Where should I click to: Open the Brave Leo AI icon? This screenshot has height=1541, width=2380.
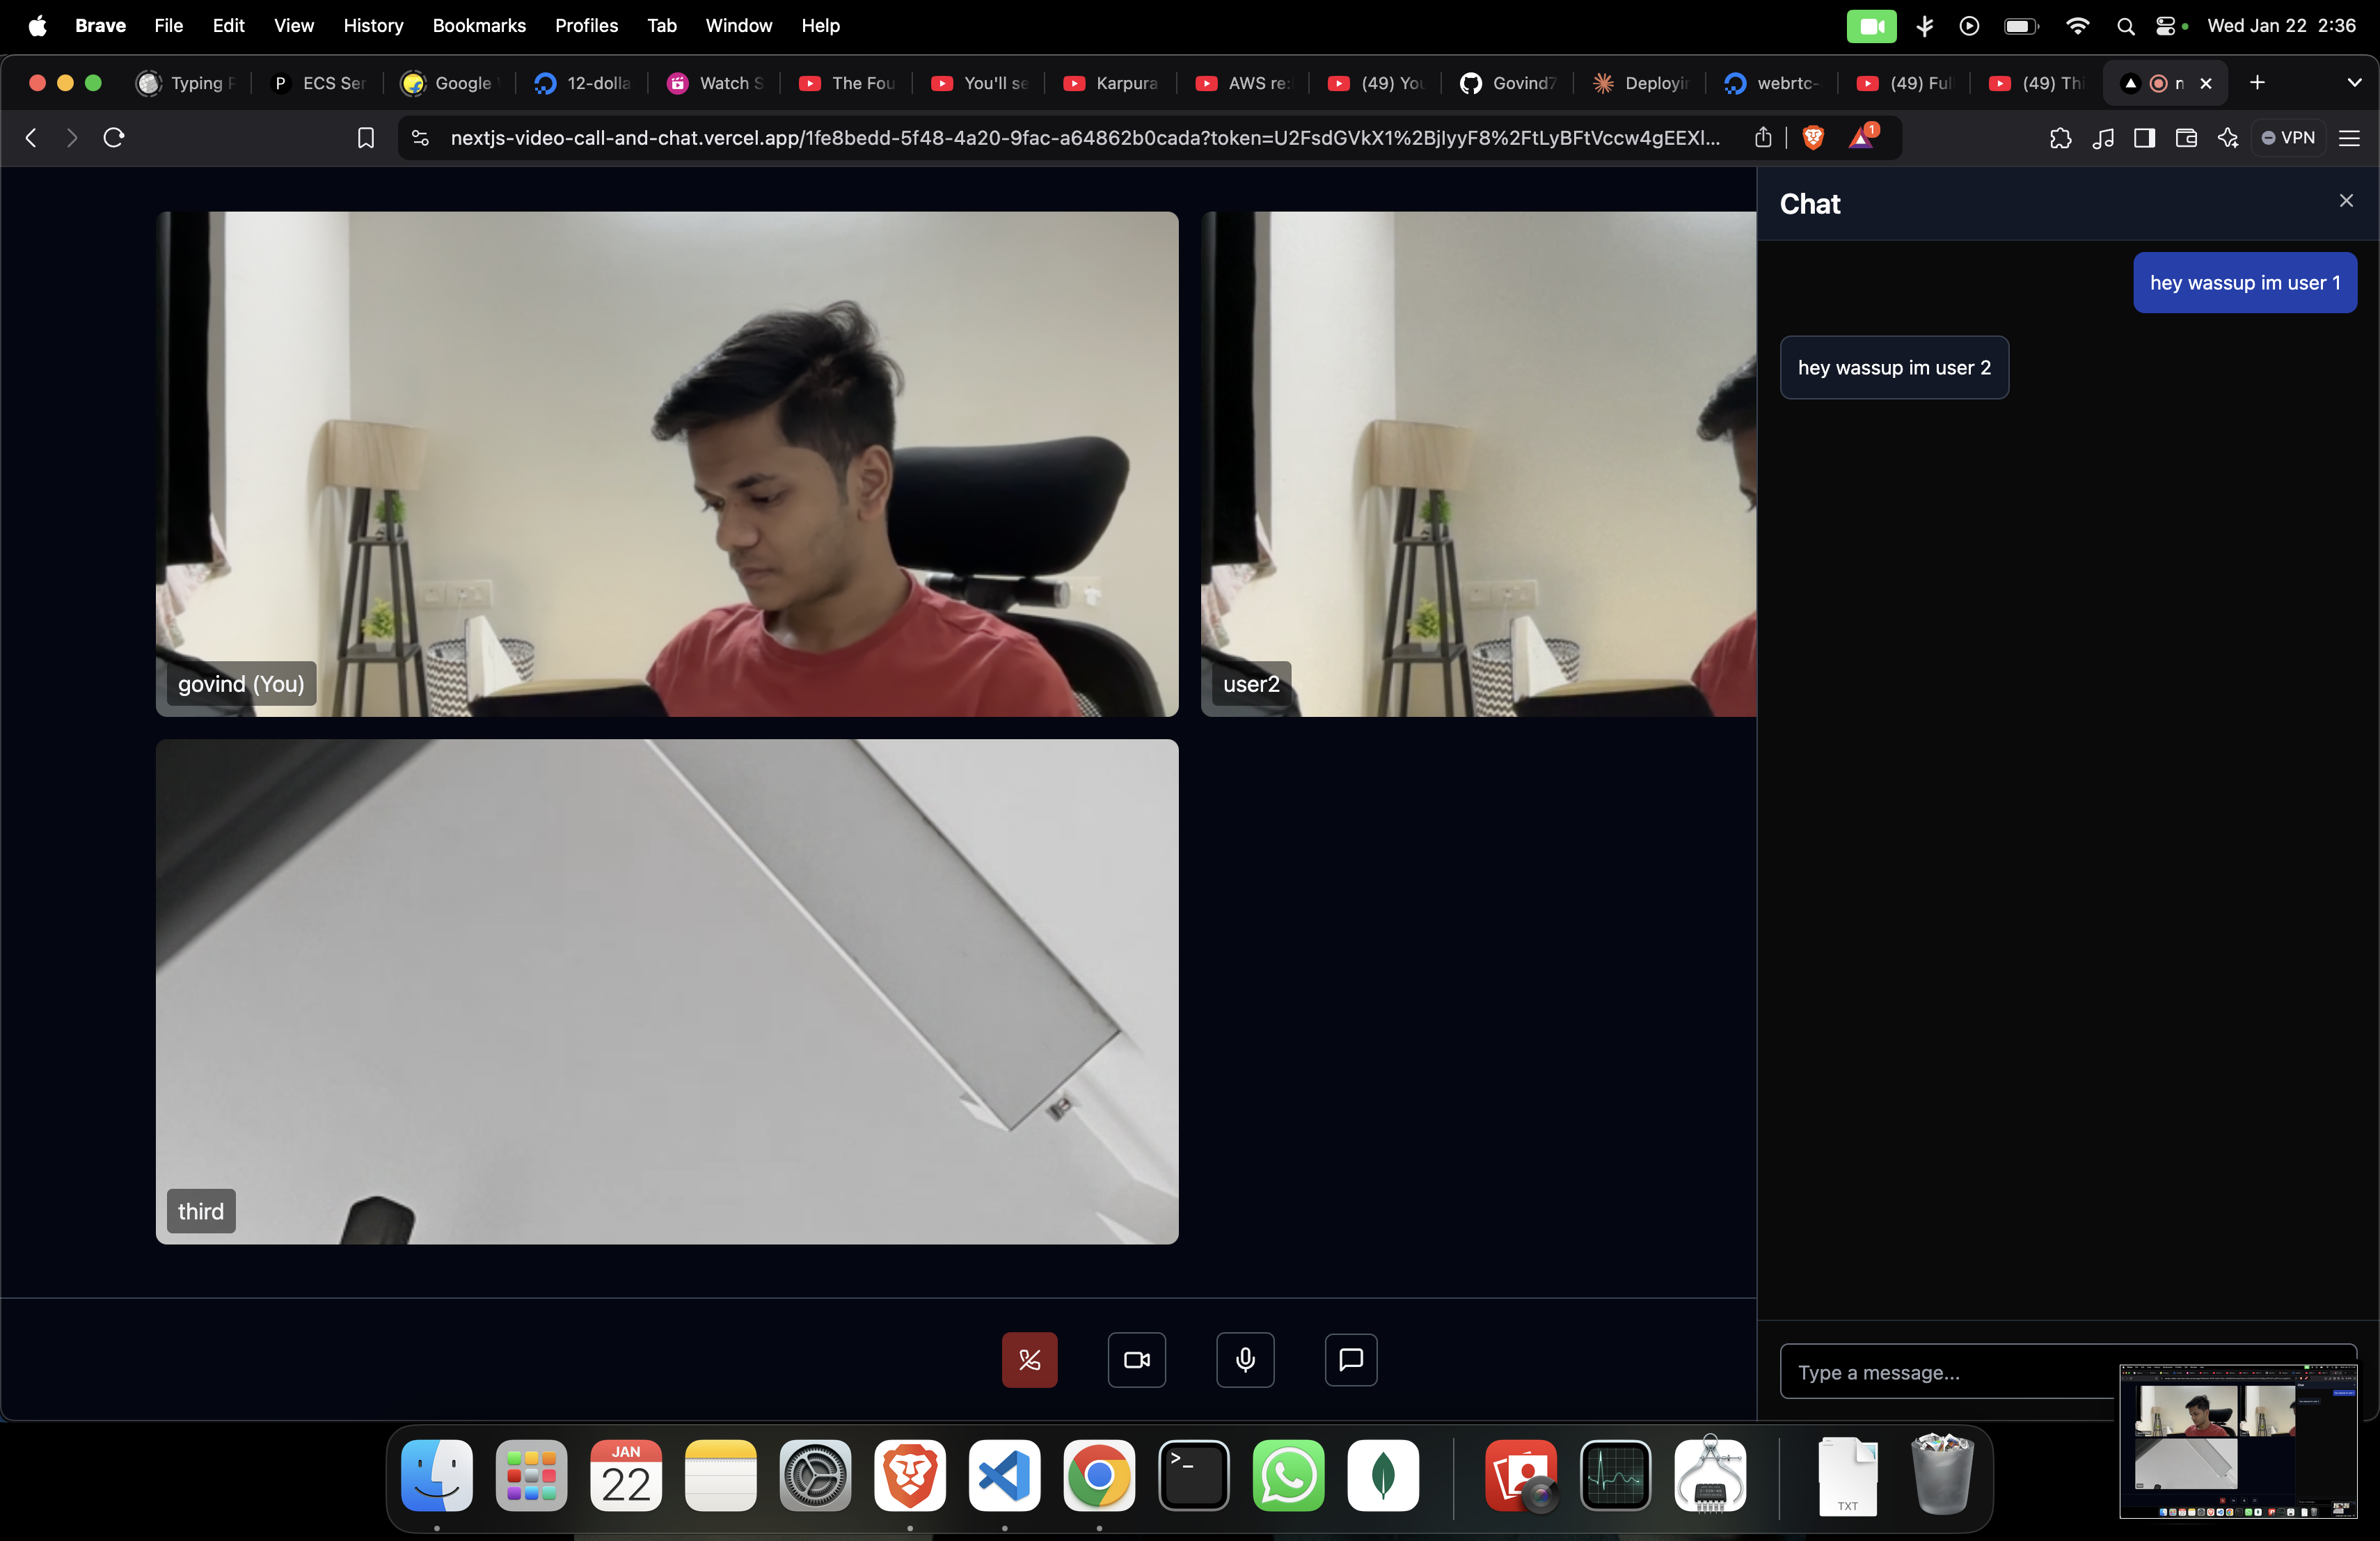pyautogui.click(x=2227, y=138)
